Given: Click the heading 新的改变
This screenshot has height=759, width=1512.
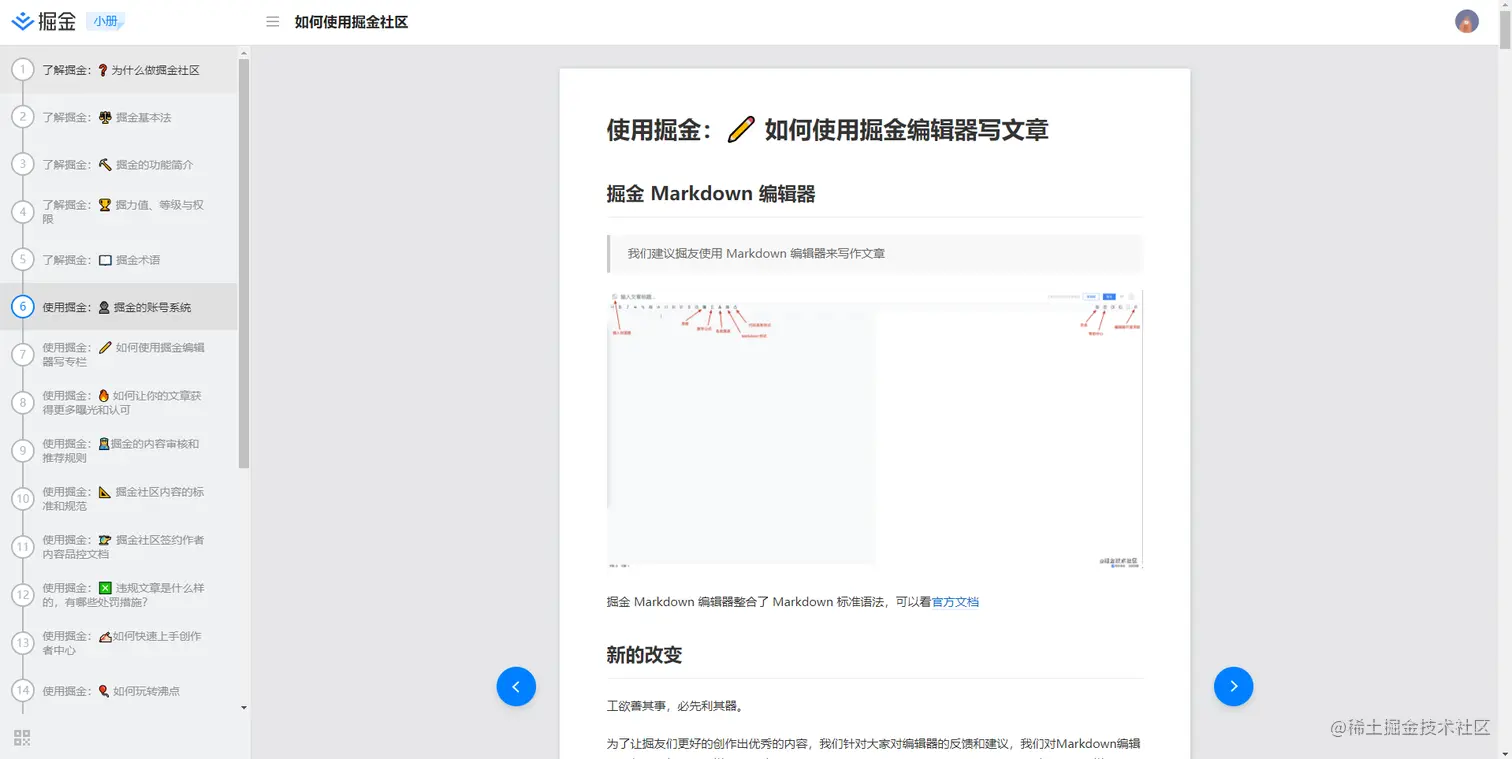Looking at the screenshot, I should [644, 655].
